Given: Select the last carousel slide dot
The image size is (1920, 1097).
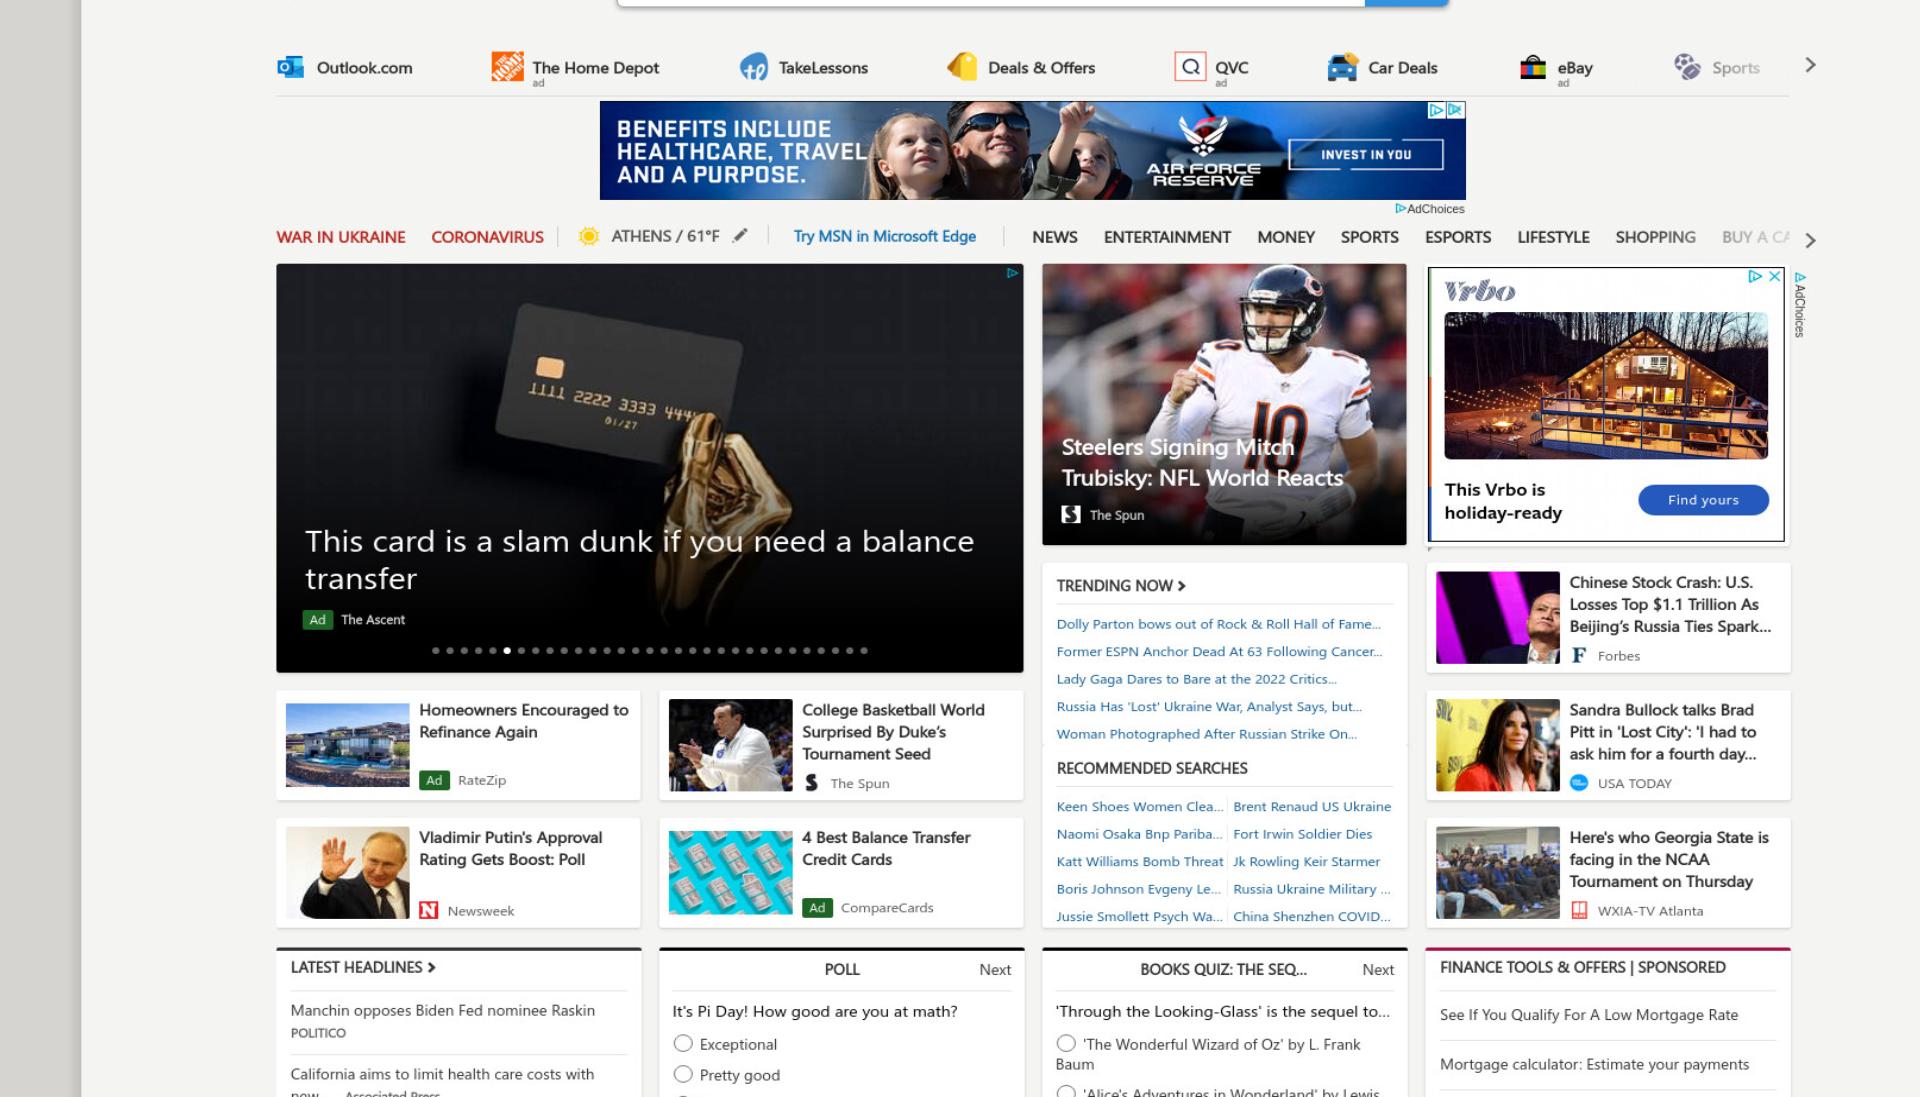Looking at the screenshot, I should 864,650.
